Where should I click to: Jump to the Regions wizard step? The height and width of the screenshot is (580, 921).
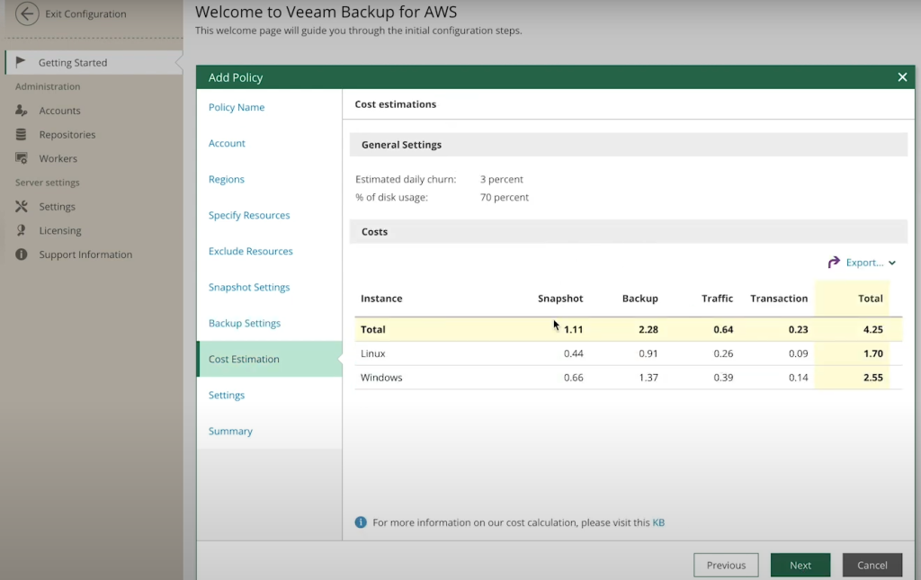[226, 179]
